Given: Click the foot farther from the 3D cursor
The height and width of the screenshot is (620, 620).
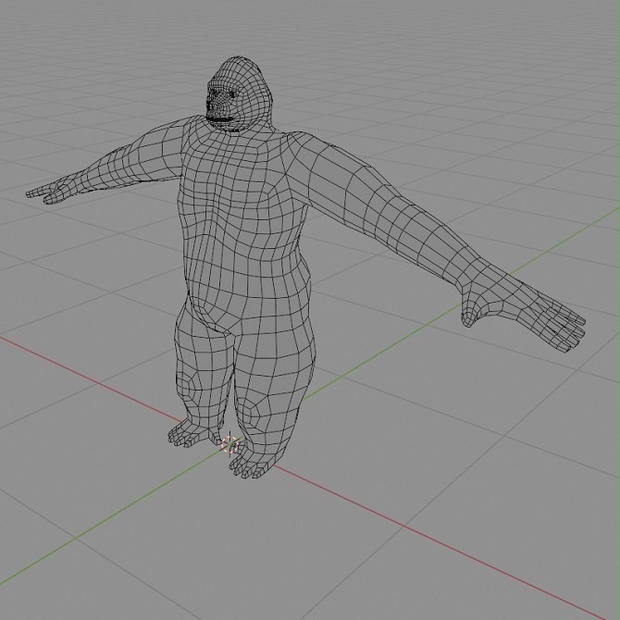Looking at the screenshot, I should [190, 433].
